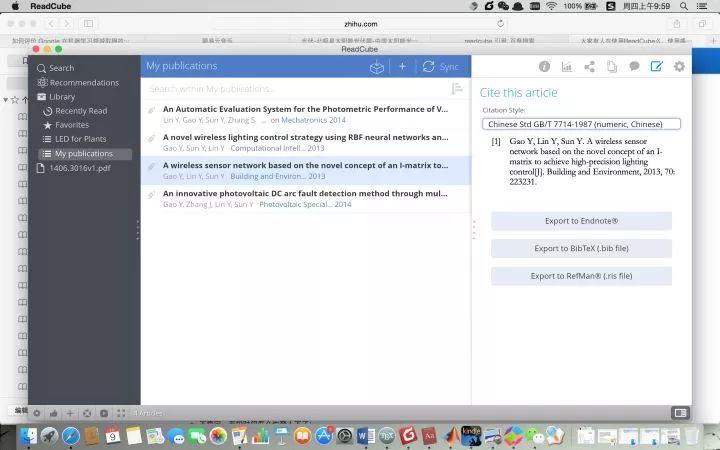Click Export to Endnote button
The height and width of the screenshot is (450, 720).
point(581,221)
